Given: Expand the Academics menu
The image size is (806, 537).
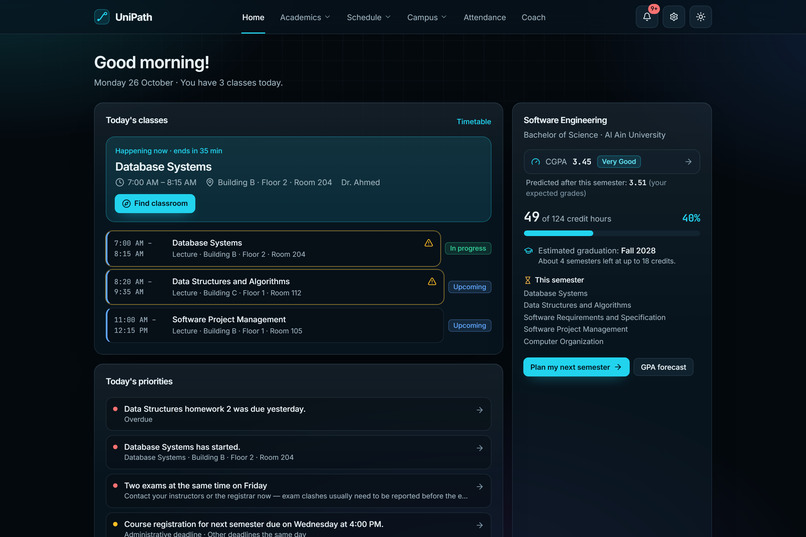Looking at the screenshot, I should click(305, 17).
